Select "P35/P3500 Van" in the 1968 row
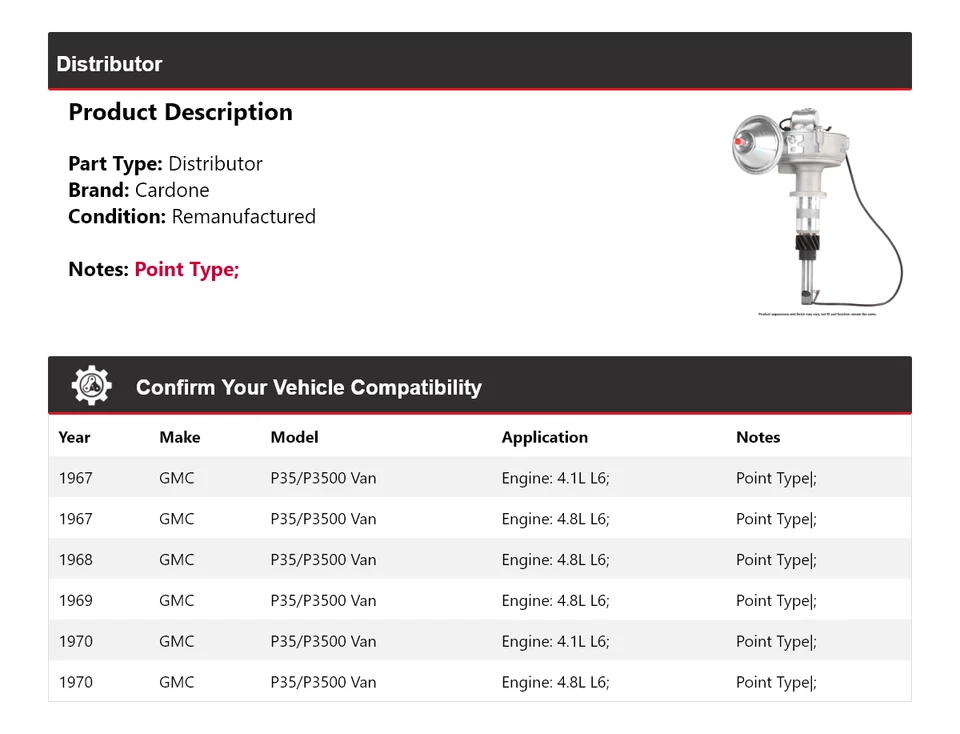 (x=323, y=560)
